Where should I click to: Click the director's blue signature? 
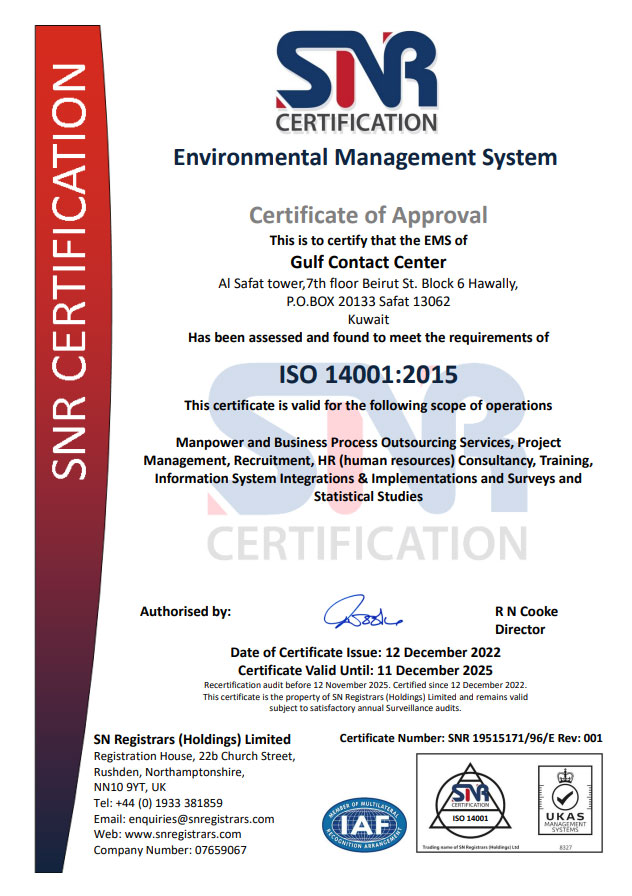pos(362,612)
